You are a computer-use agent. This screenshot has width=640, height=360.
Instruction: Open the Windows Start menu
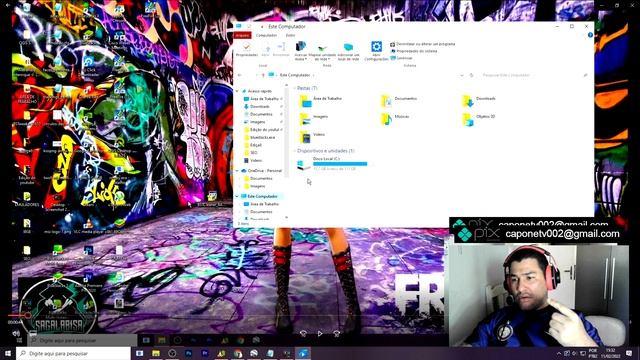[x=8, y=353]
